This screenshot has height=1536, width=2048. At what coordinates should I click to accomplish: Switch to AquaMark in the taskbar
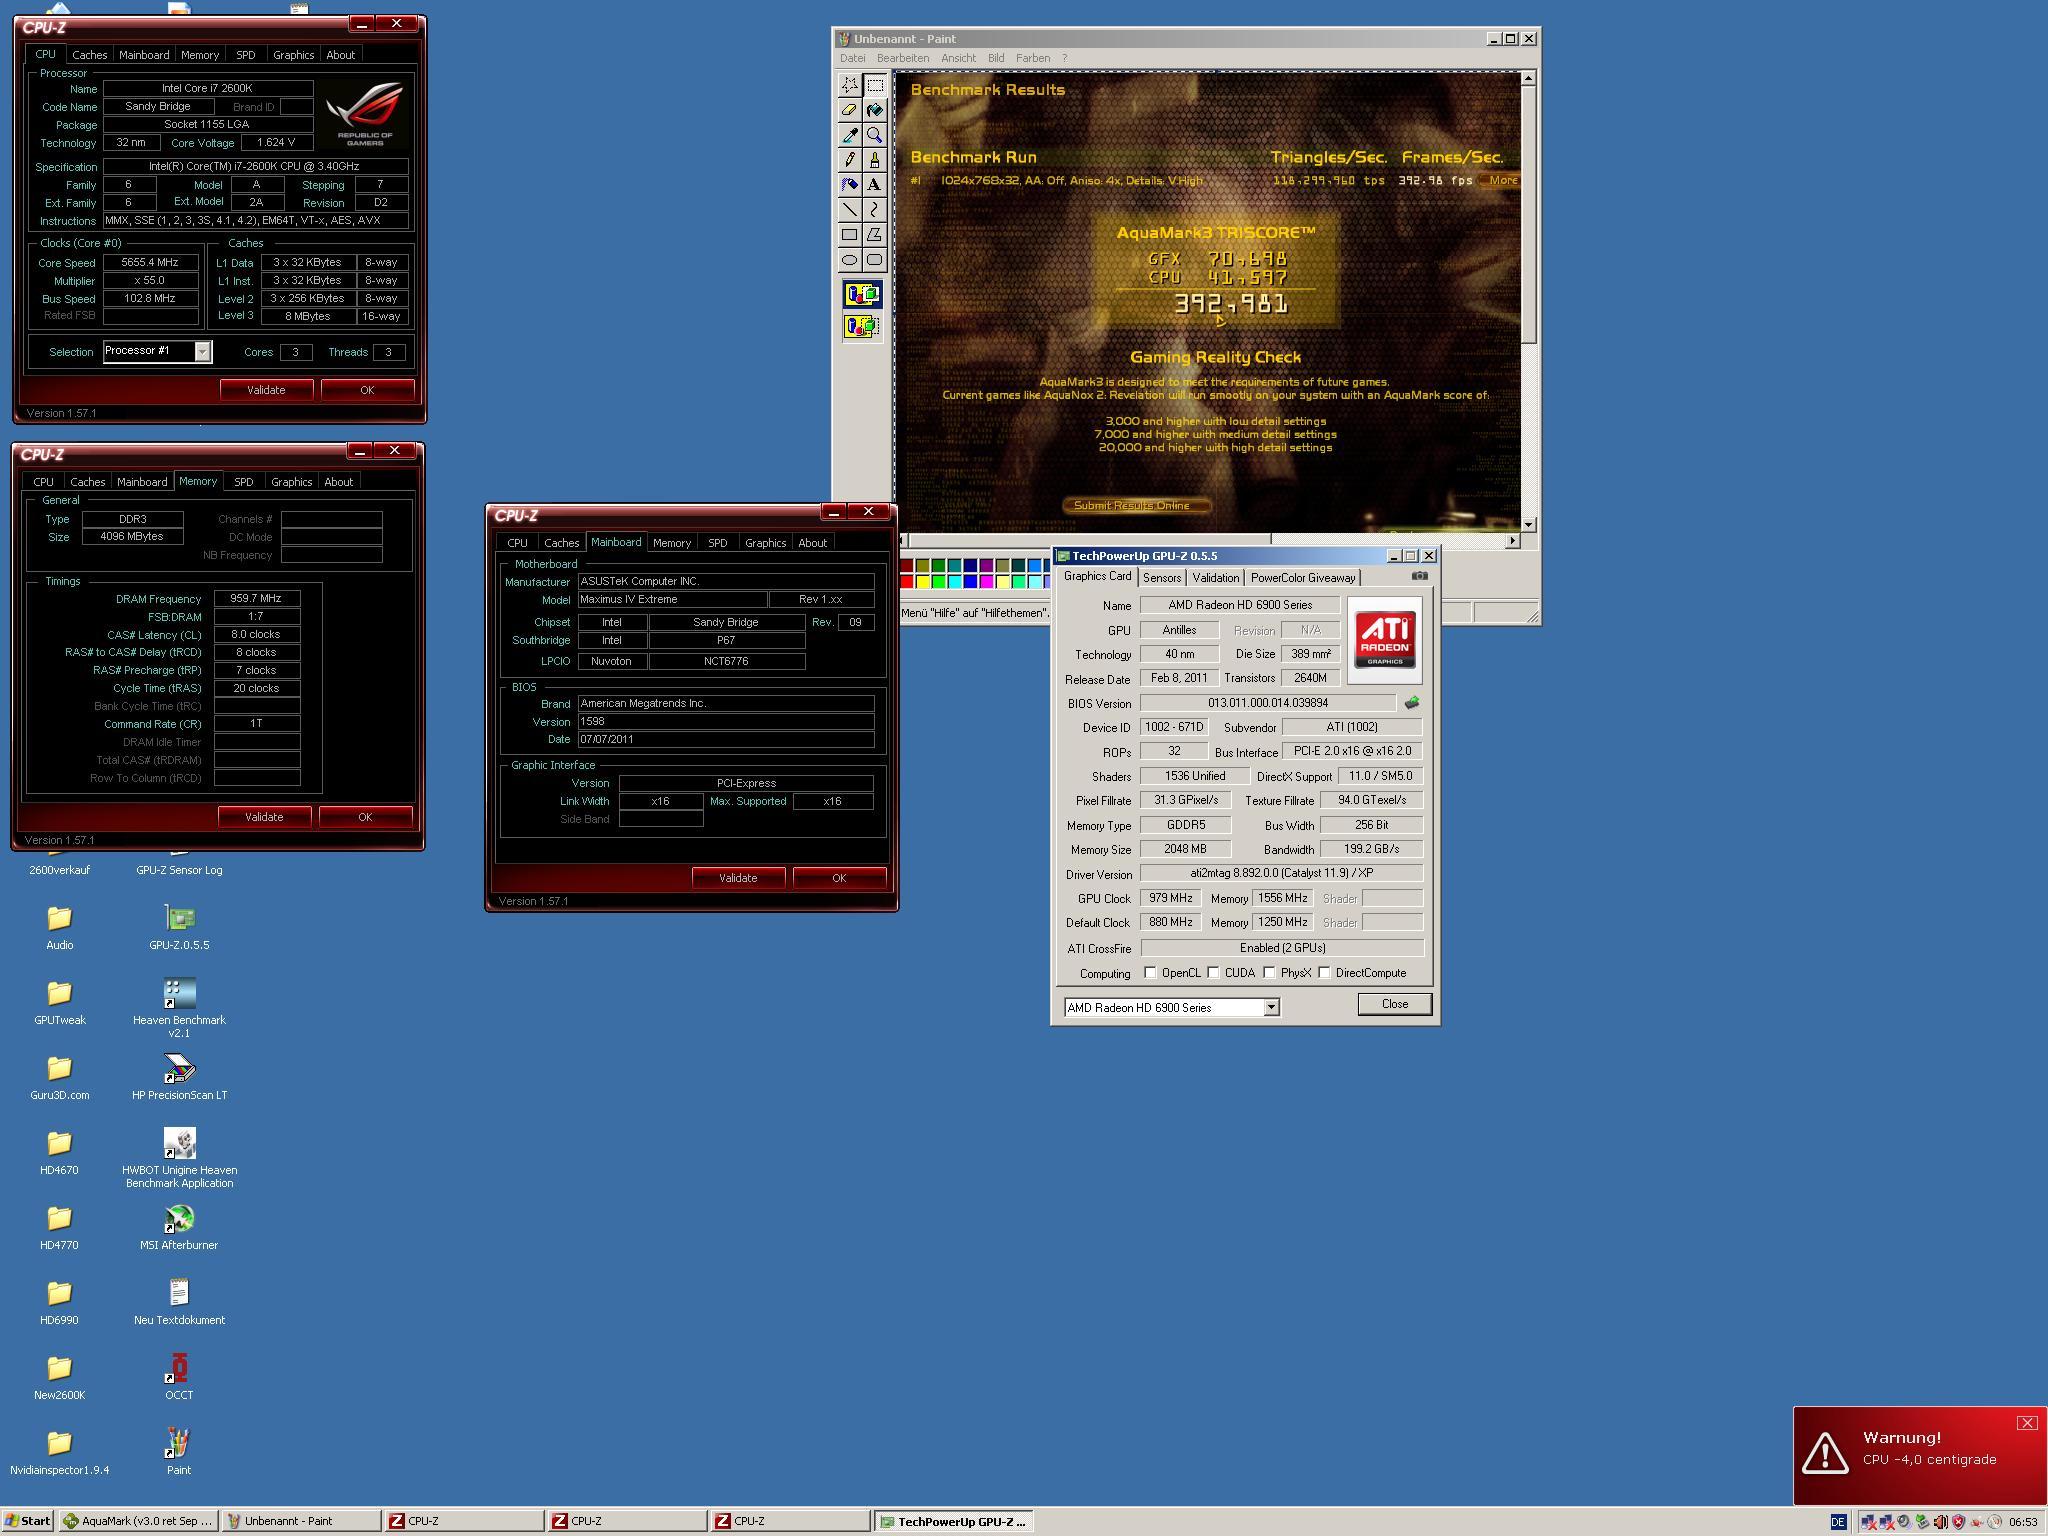(138, 1521)
